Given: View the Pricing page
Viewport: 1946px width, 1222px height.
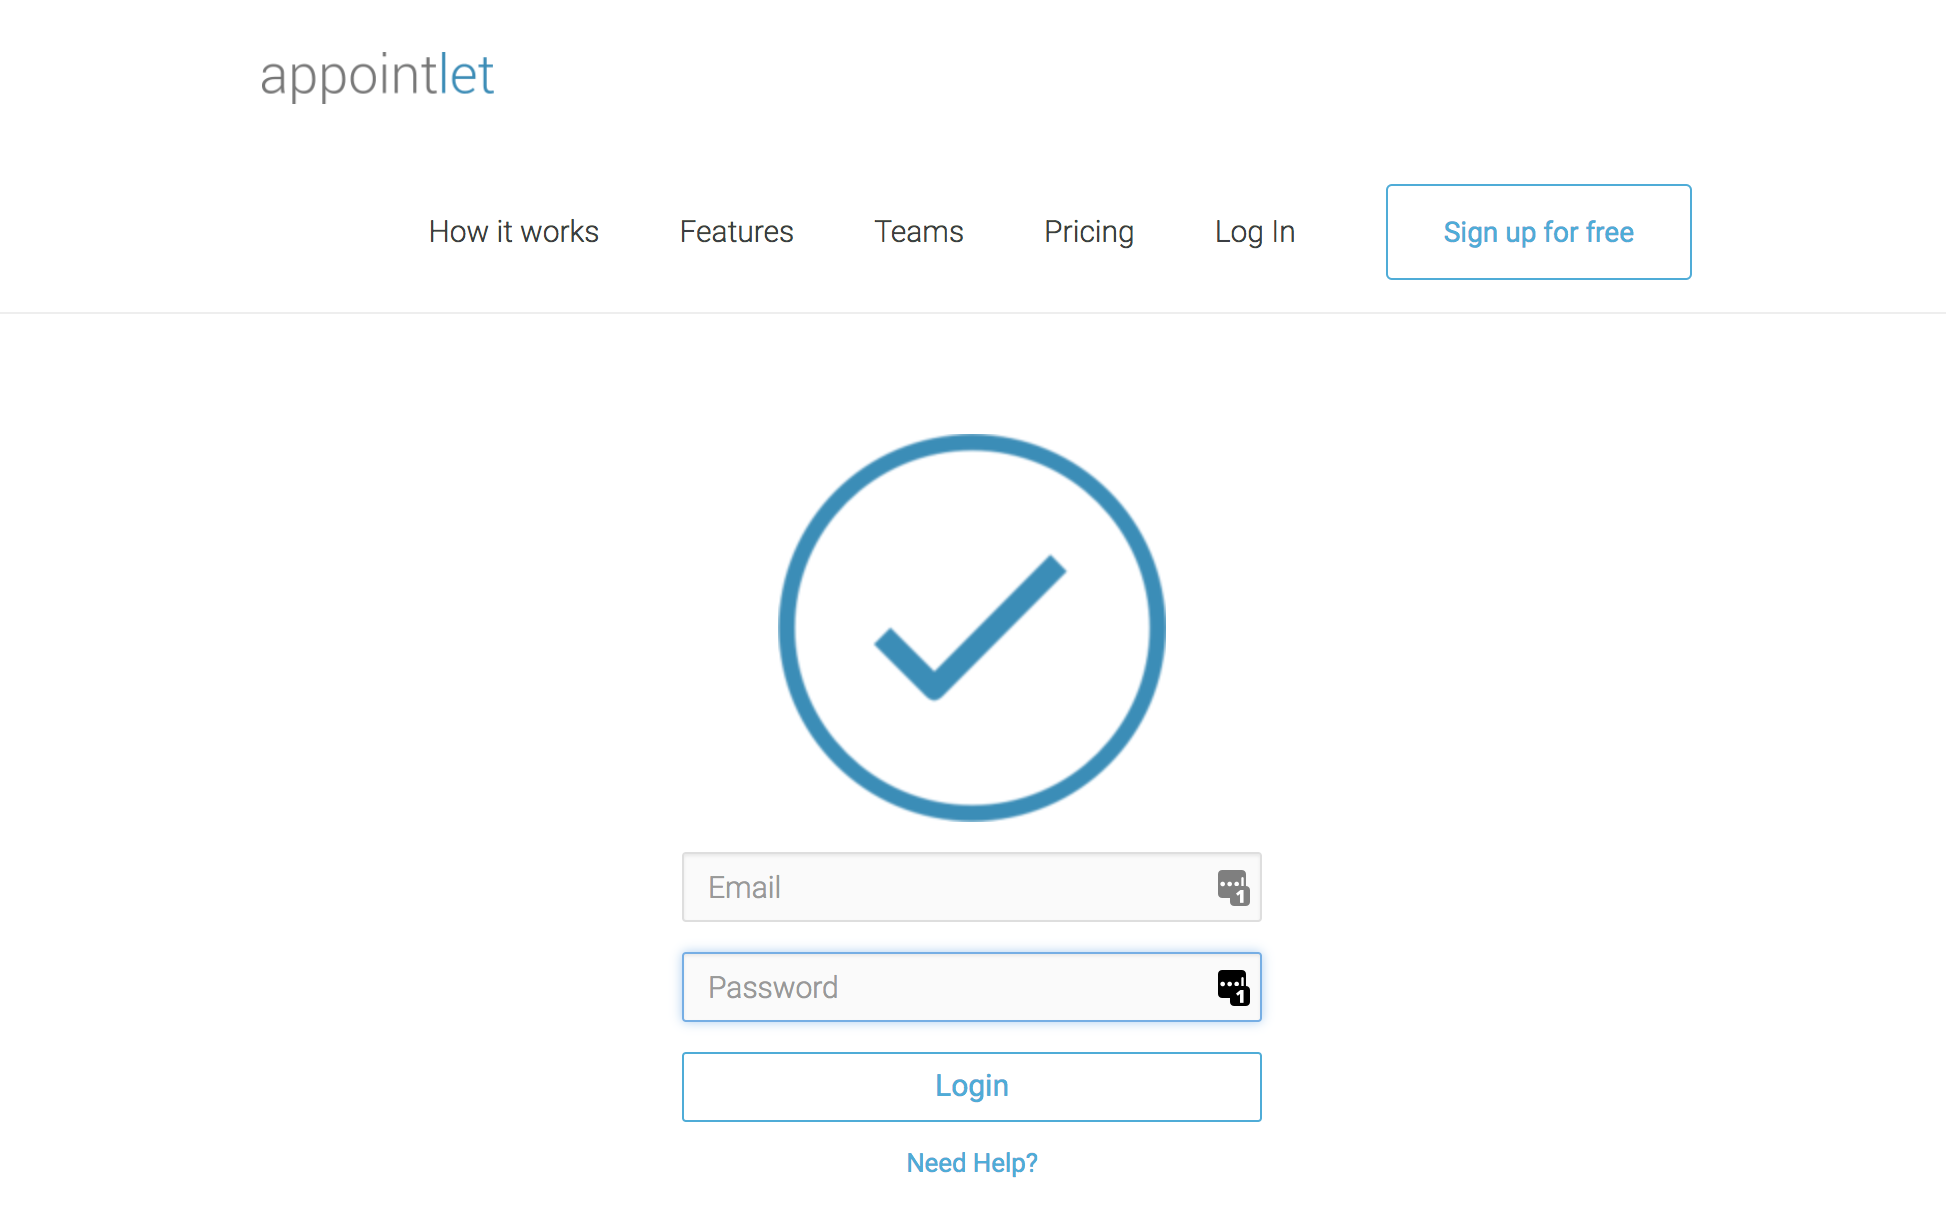Looking at the screenshot, I should [x=1089, y=232].
